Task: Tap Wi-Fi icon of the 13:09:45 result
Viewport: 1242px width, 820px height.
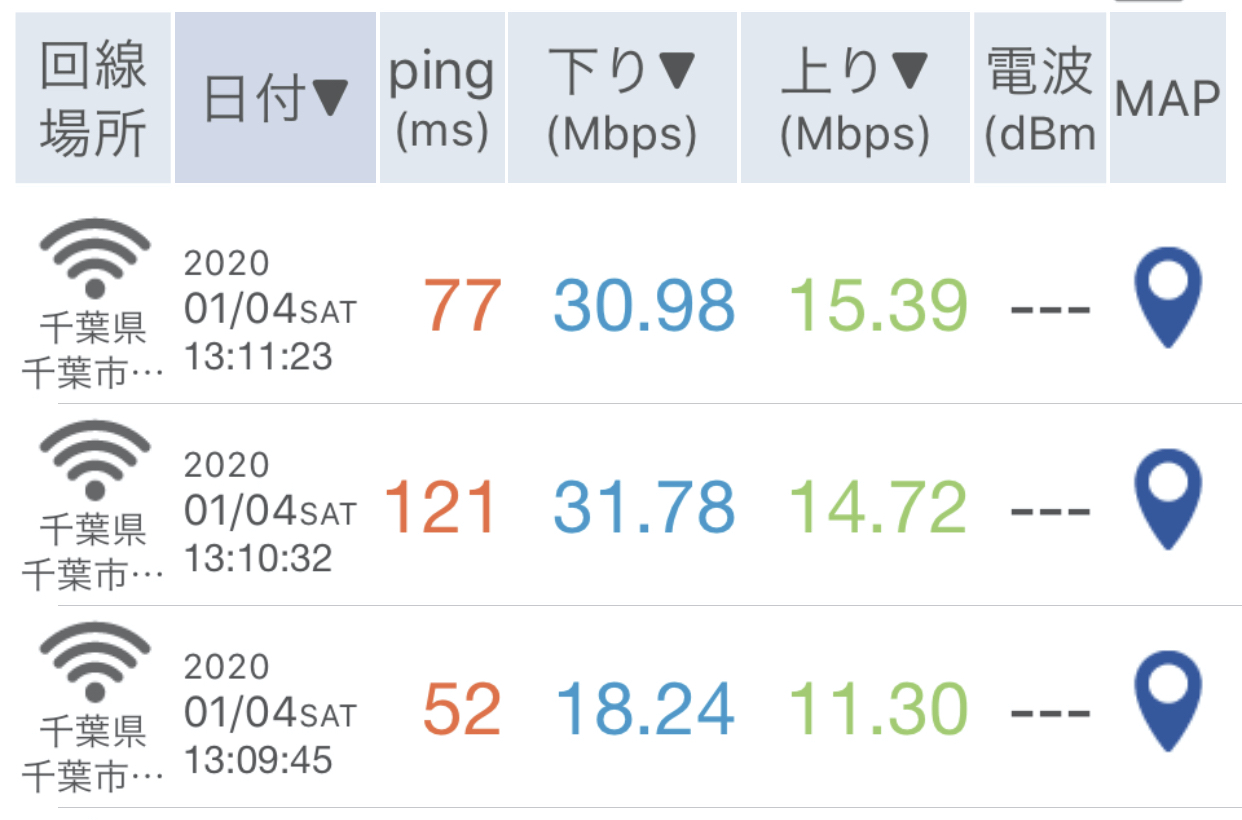Action: 94,662
